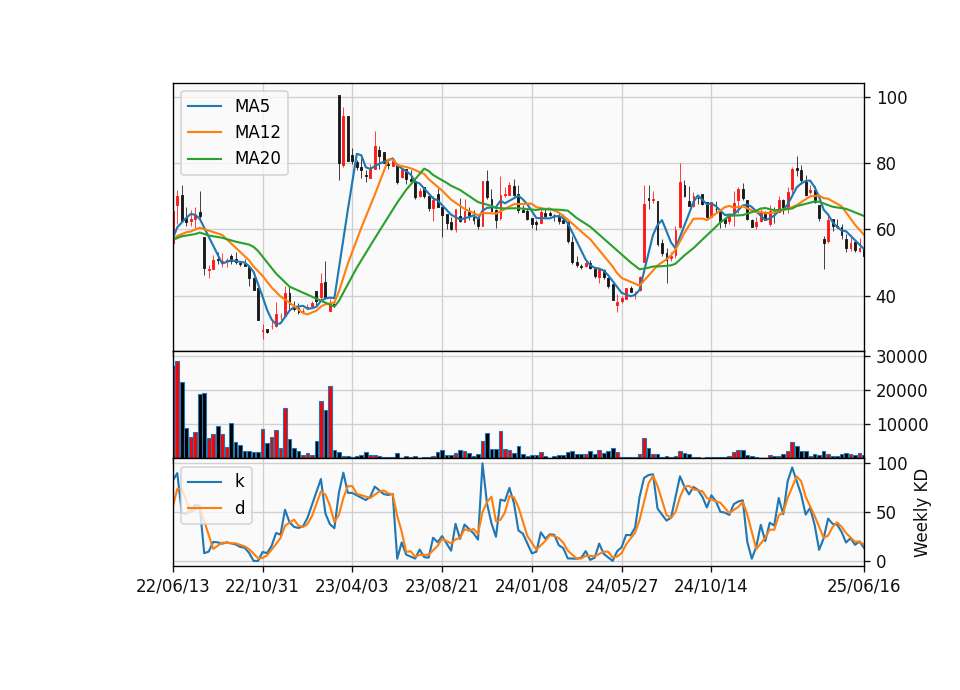The width and height of the screenshot is (960, 690).
Task: Click the d legend label in KD panel
Action: click(x=240, y=508)
